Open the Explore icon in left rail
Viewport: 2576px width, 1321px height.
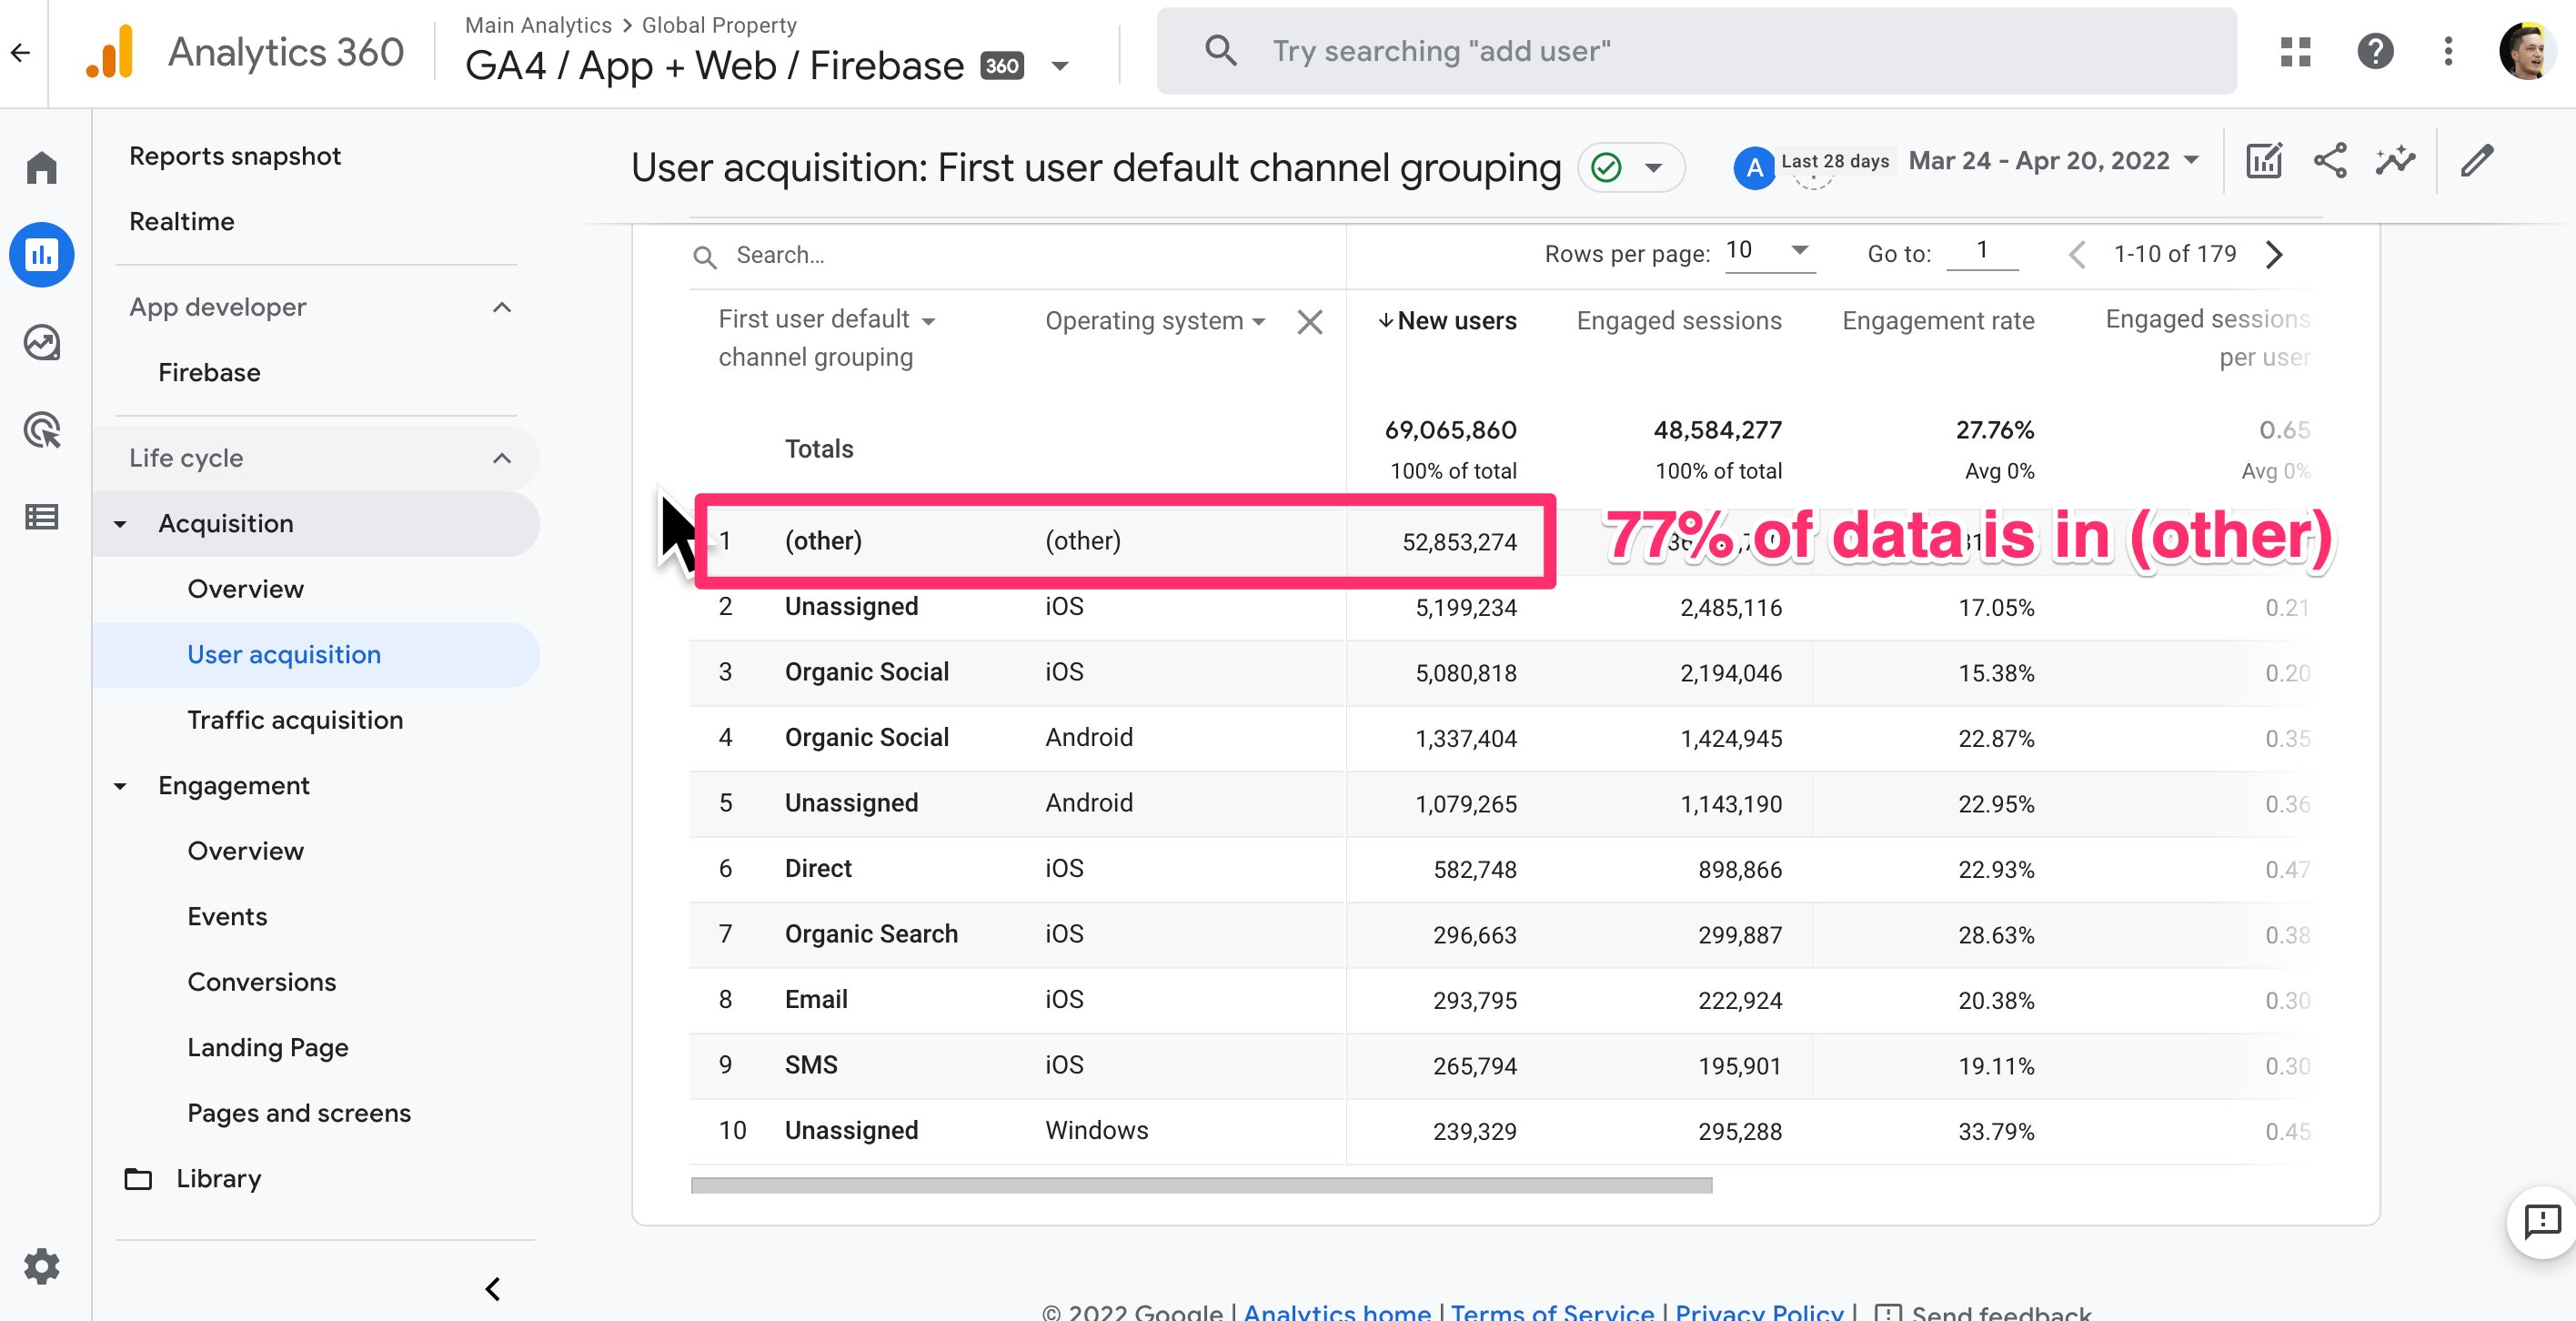click(x=41, y=343)
